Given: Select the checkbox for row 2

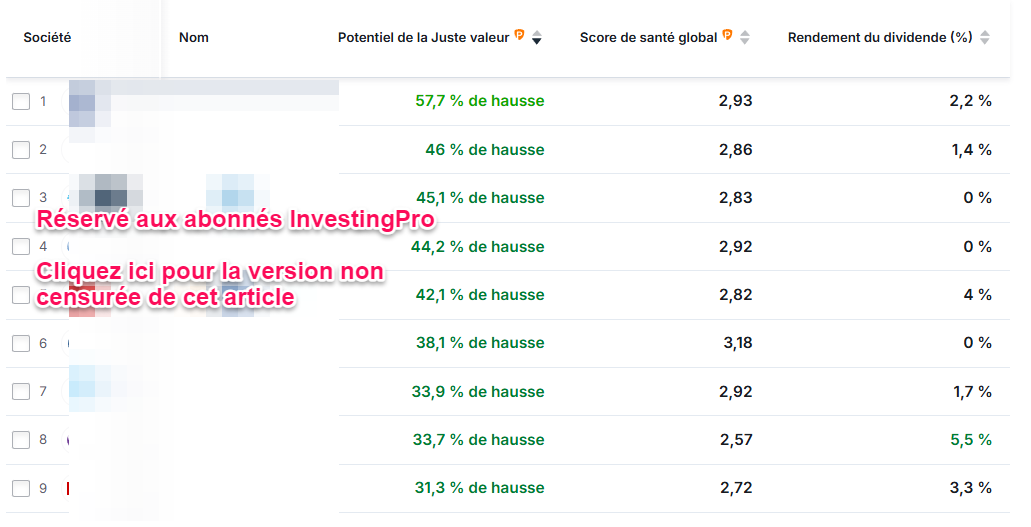Looking at the screenshot, I should 21,150.
